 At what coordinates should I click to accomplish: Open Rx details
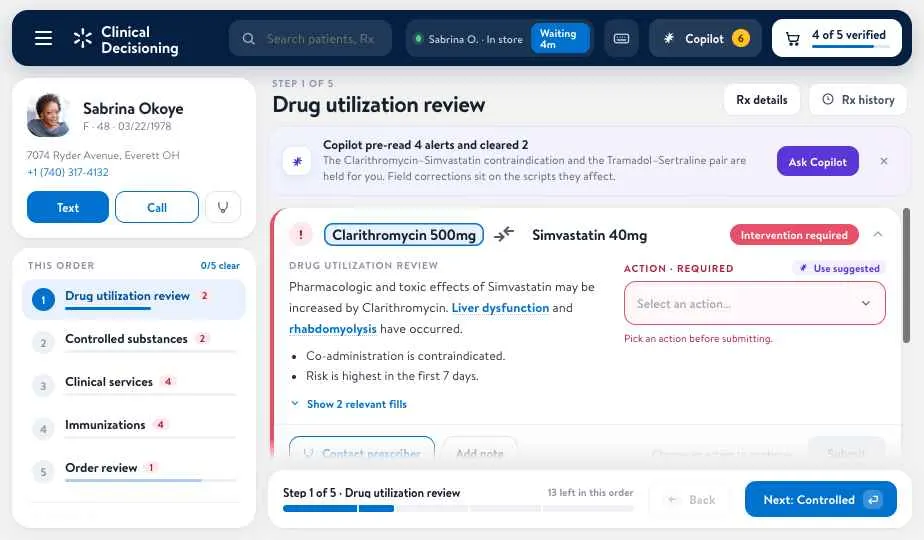tap(762, 100)
